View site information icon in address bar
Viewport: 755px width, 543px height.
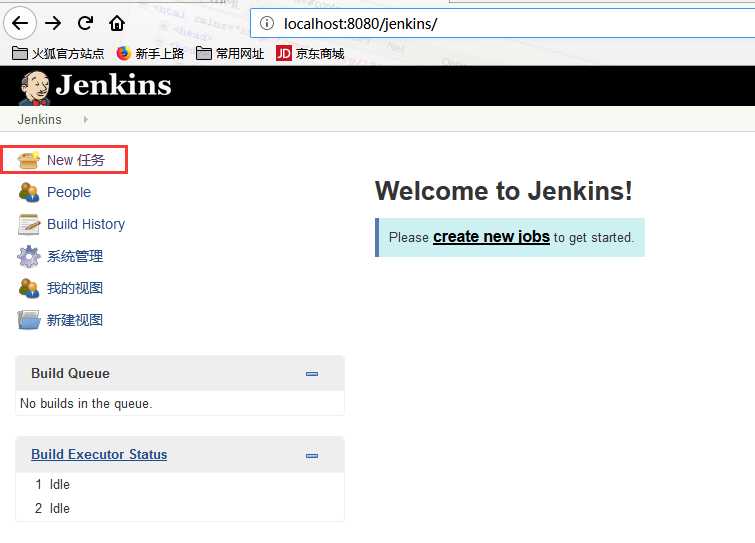267,23
